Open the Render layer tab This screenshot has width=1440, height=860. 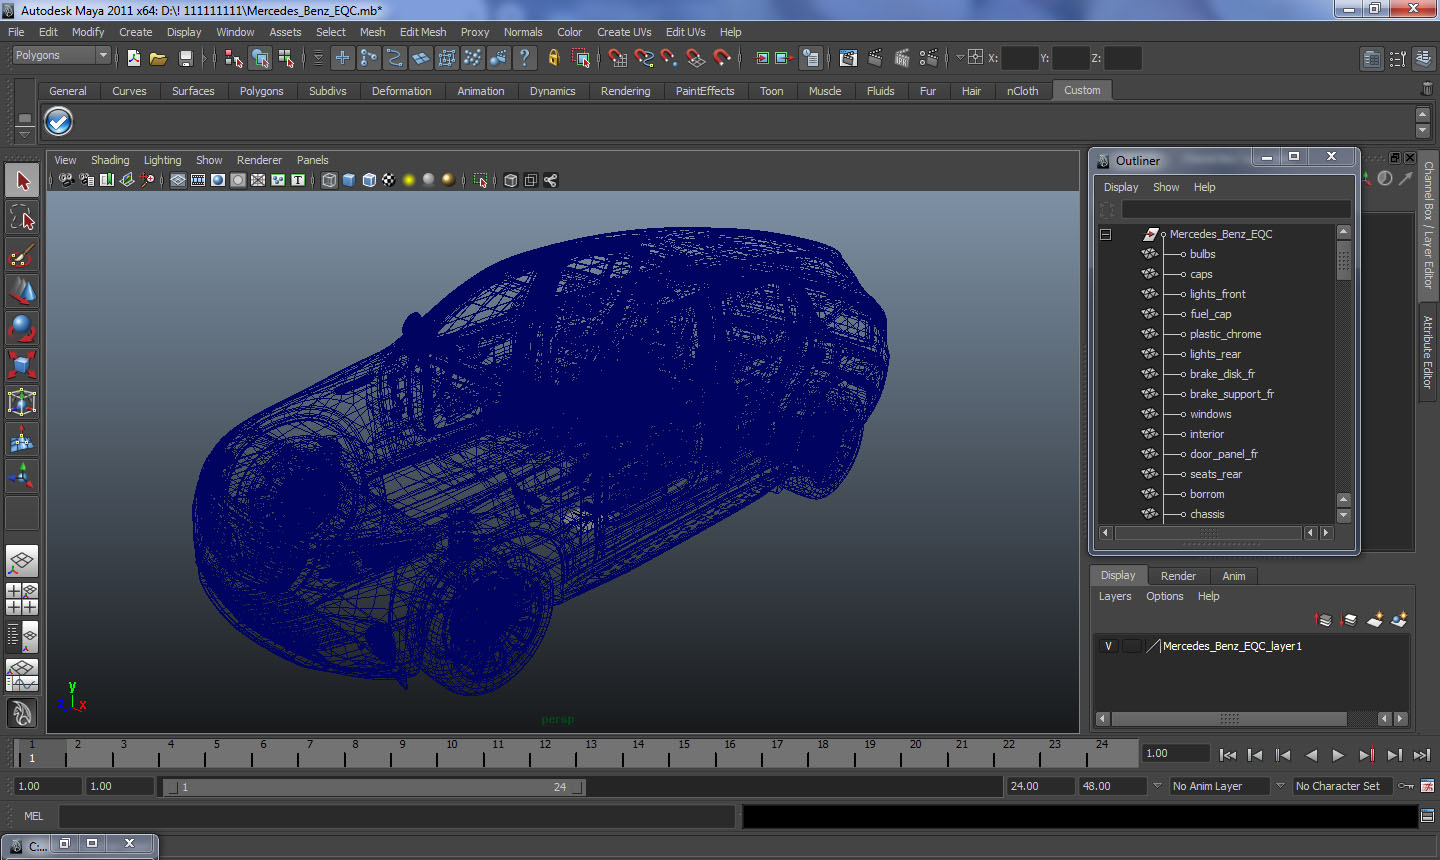click(x=1178, y=576)
